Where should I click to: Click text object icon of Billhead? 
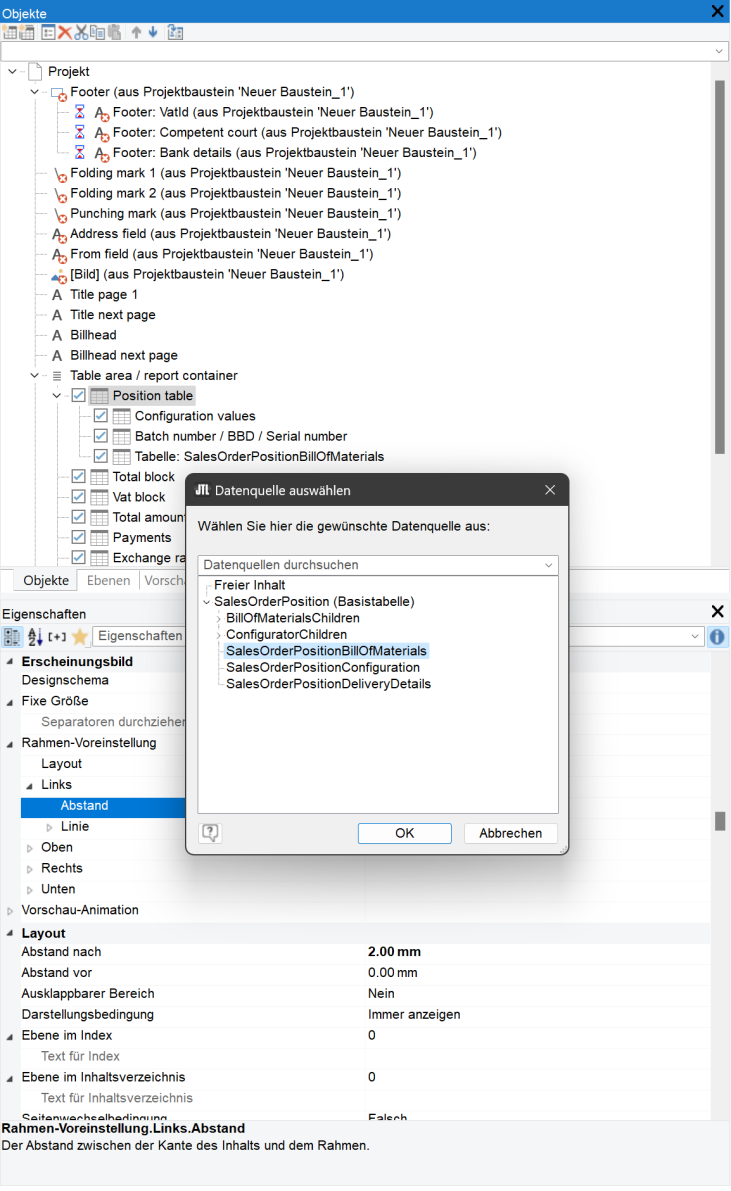(x=57, y=336)
